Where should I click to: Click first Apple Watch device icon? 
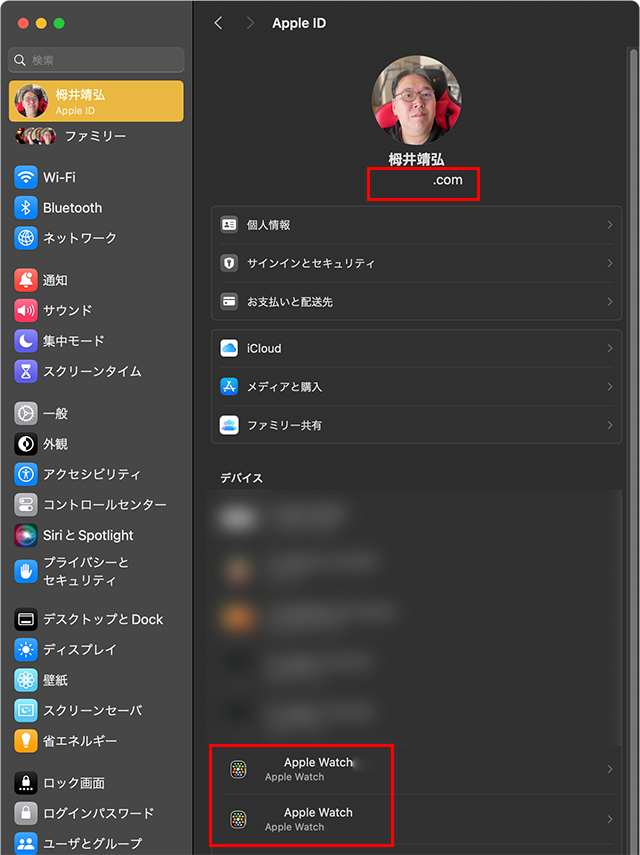point(238,769)
